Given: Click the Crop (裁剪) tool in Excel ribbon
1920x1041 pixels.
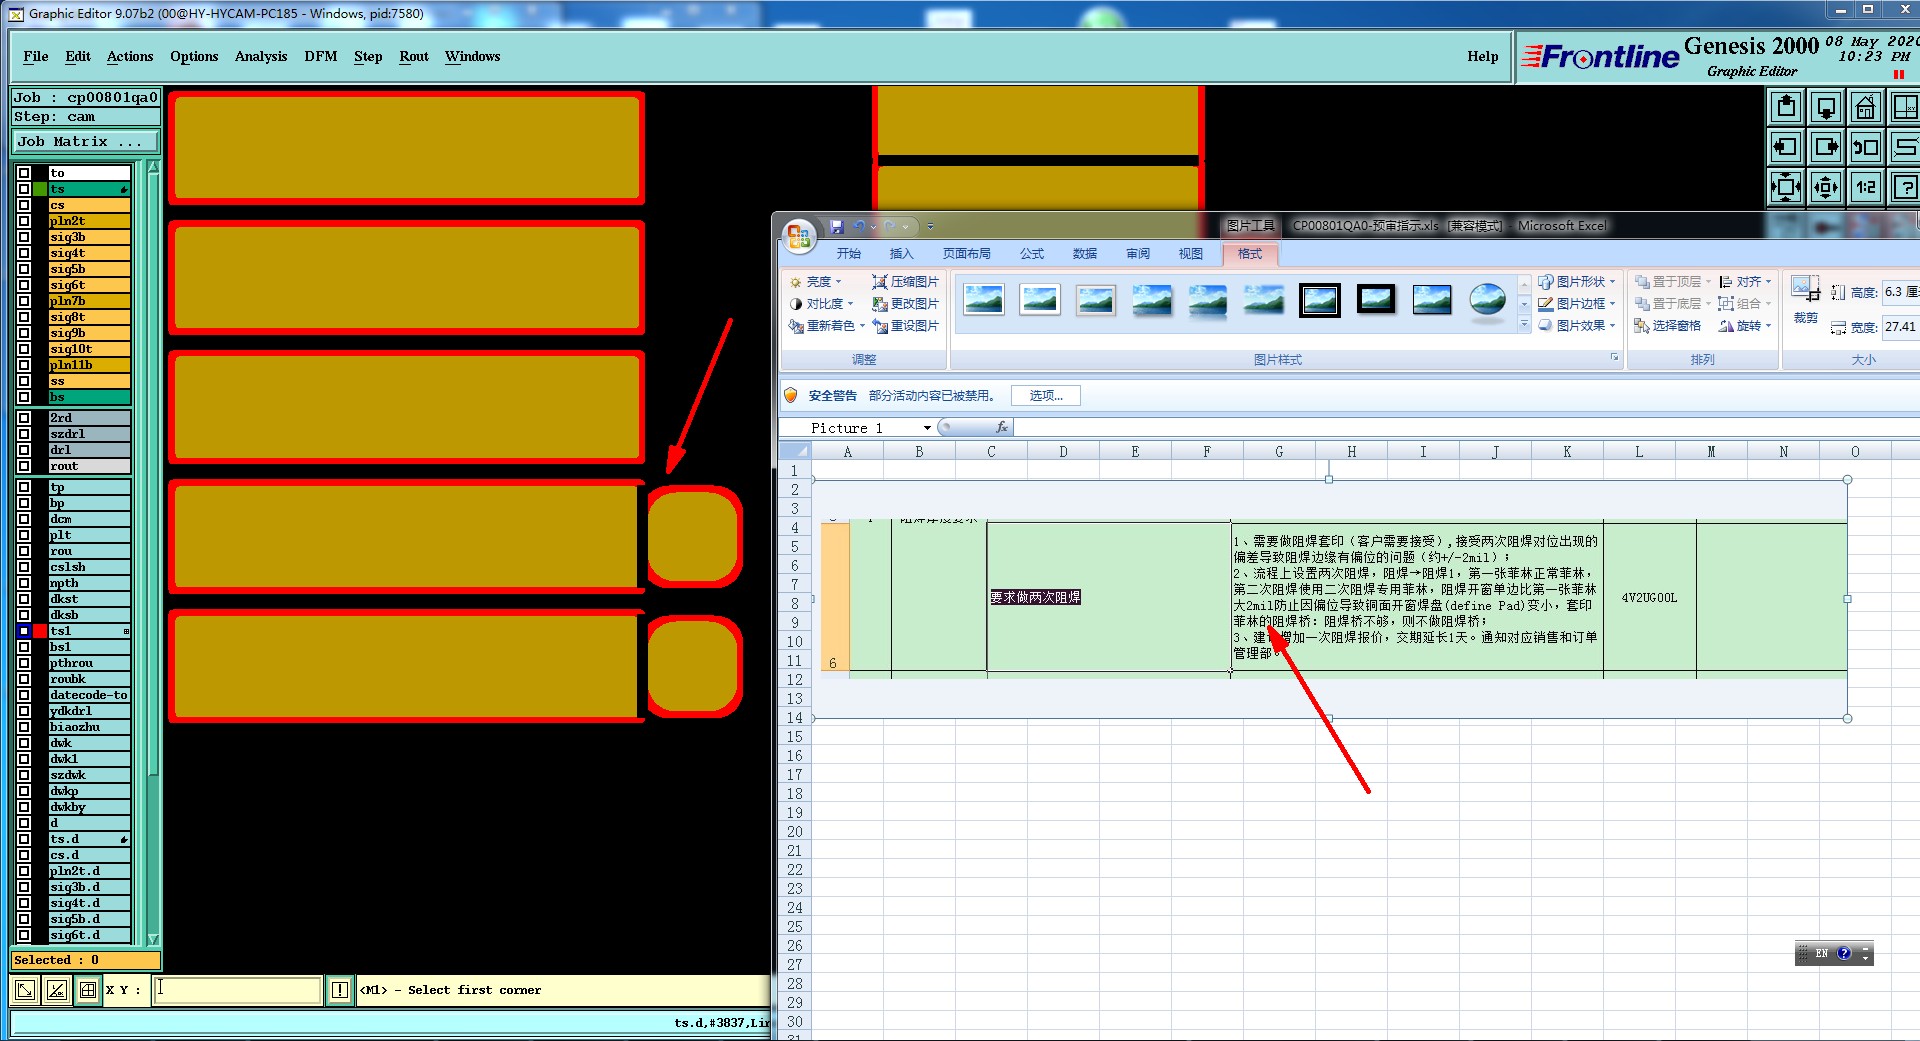Looking at the screenshot, I should [1805, 300].
